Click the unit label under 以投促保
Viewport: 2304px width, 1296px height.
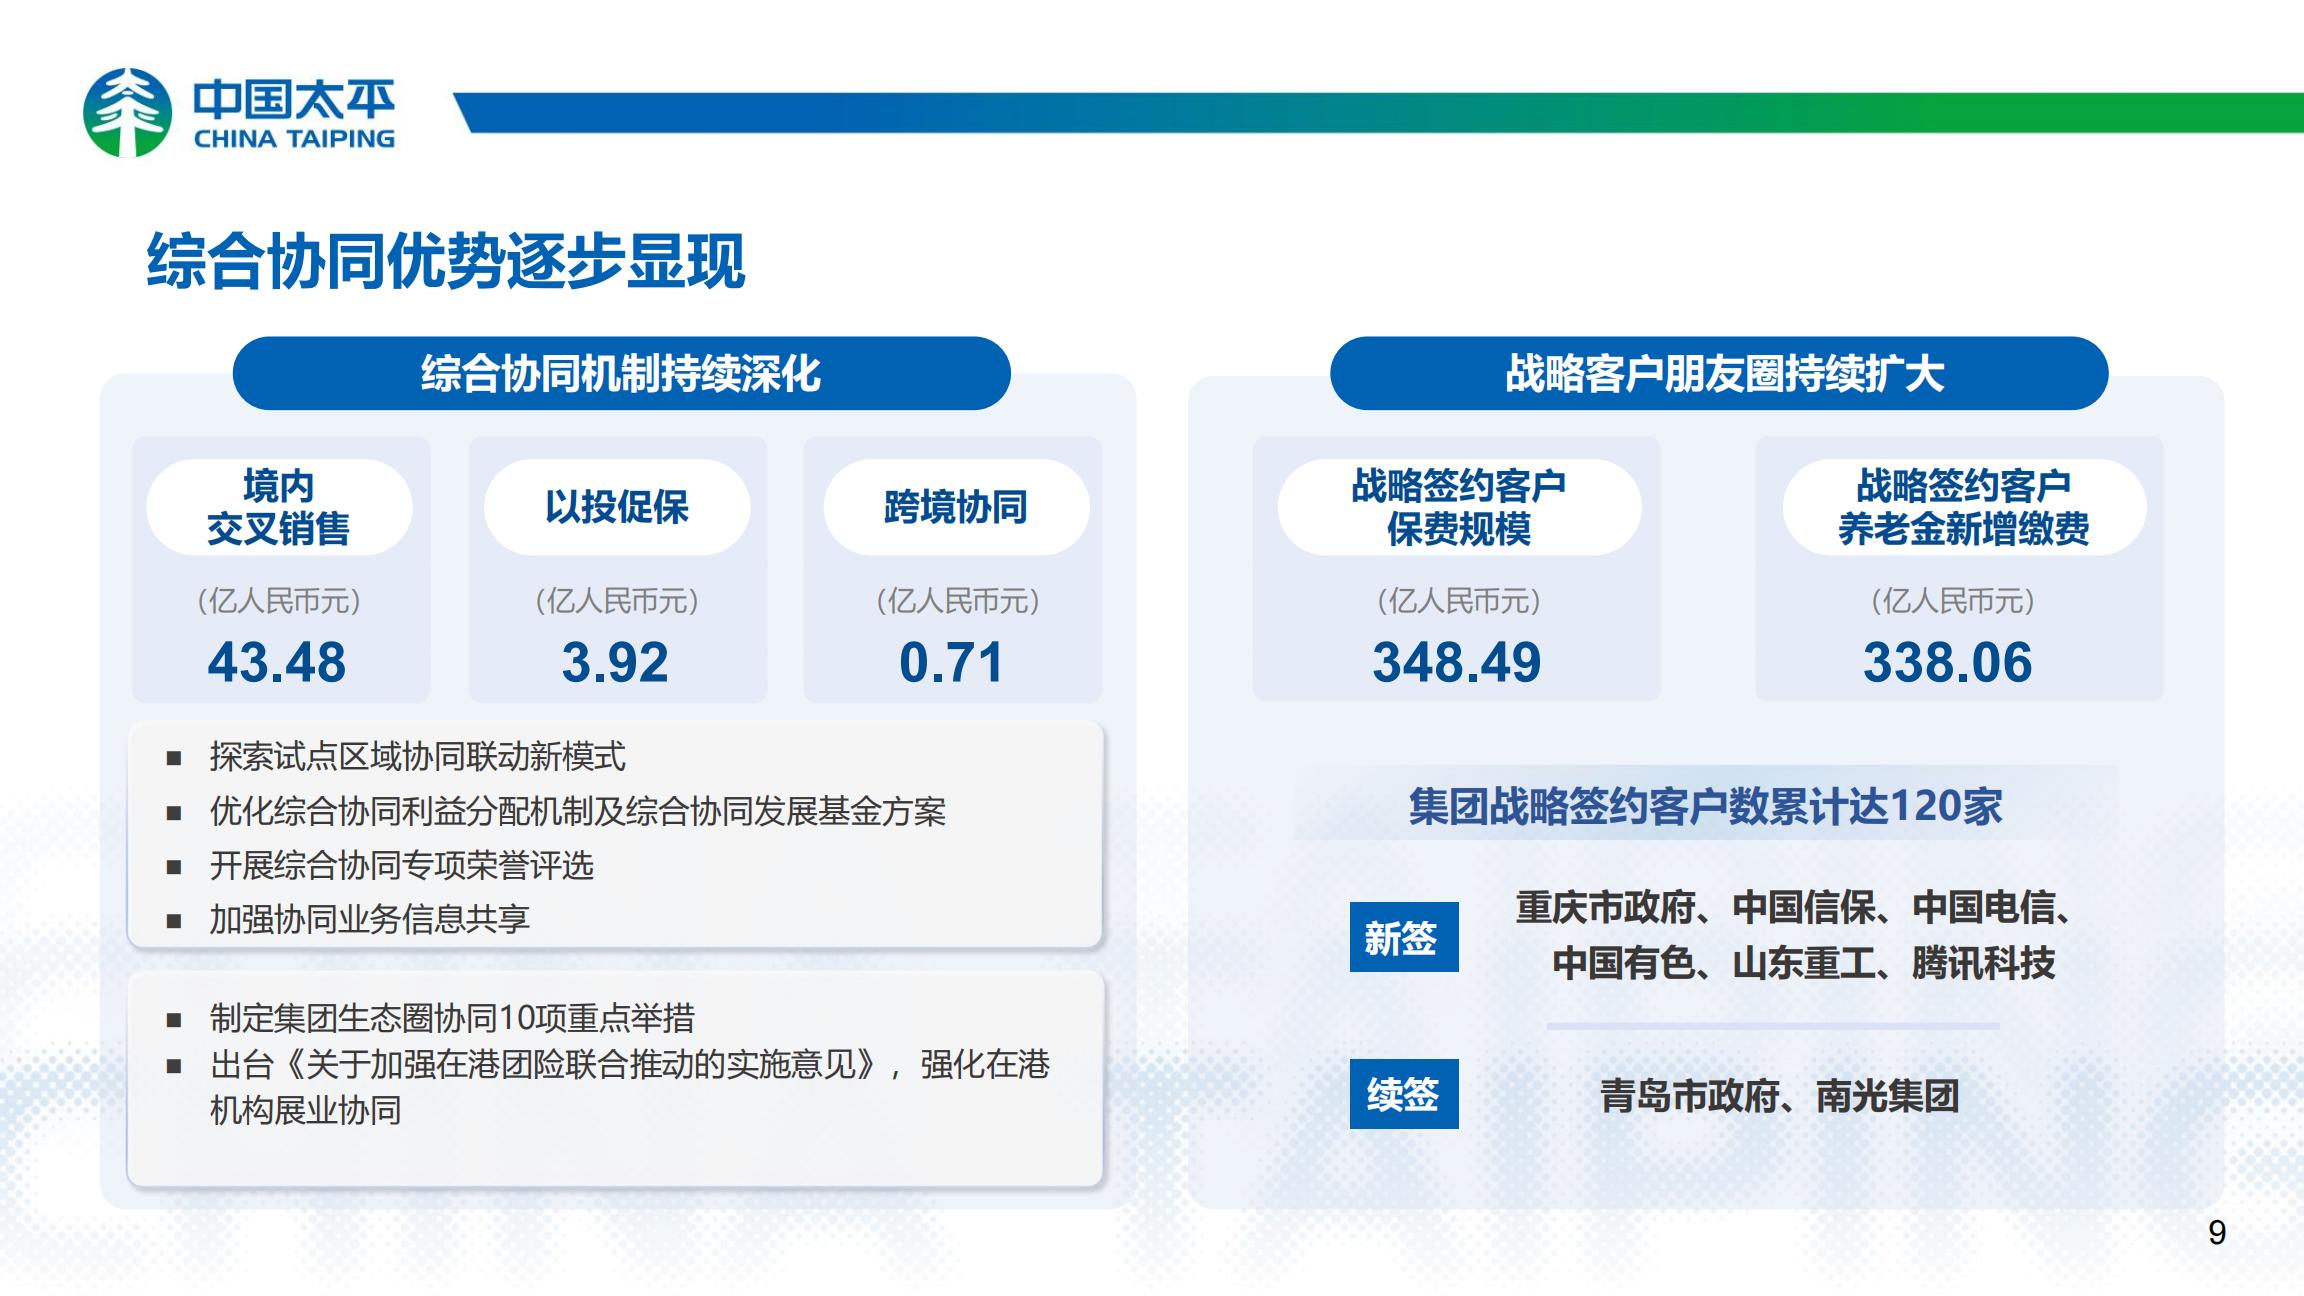click(617, 601)
